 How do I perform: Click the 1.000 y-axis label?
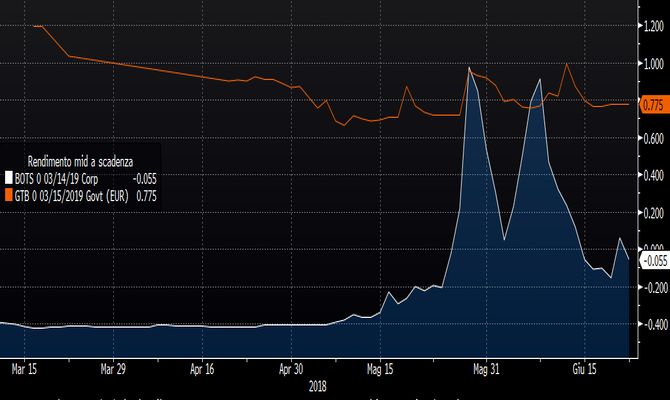[x=653, y=64]
